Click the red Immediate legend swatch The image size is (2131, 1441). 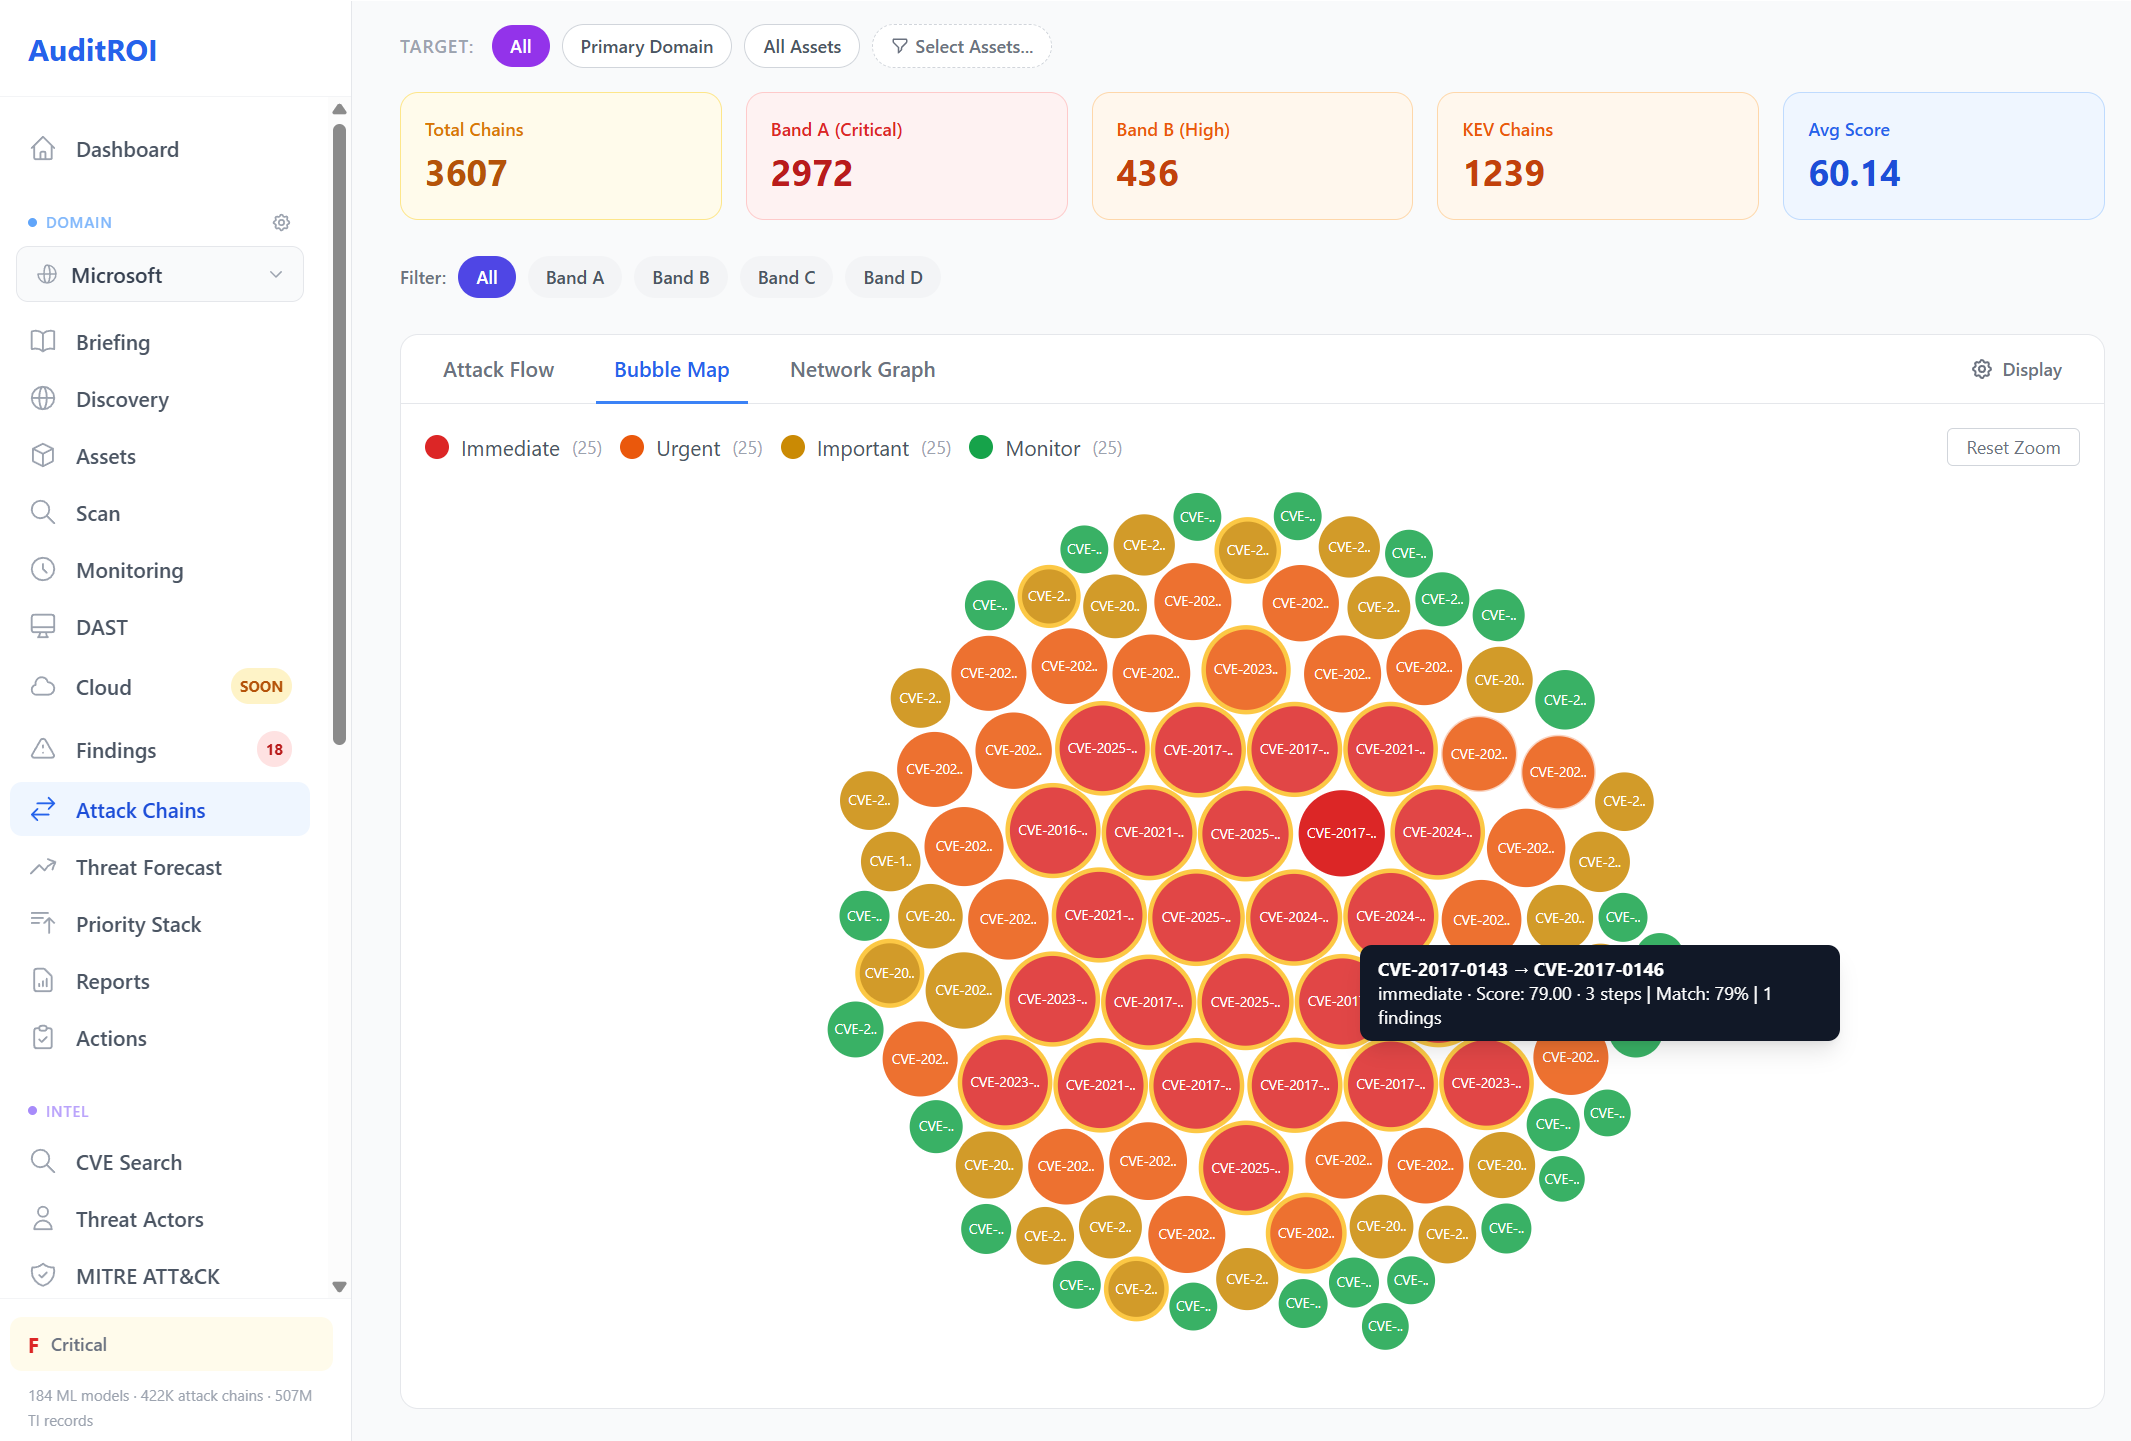coord(437,448)
